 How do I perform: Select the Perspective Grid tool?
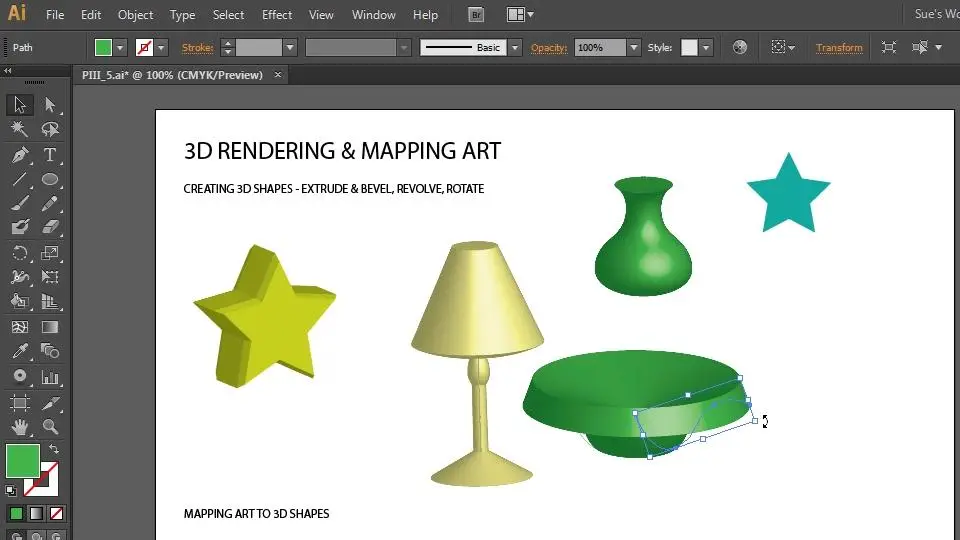50,301
